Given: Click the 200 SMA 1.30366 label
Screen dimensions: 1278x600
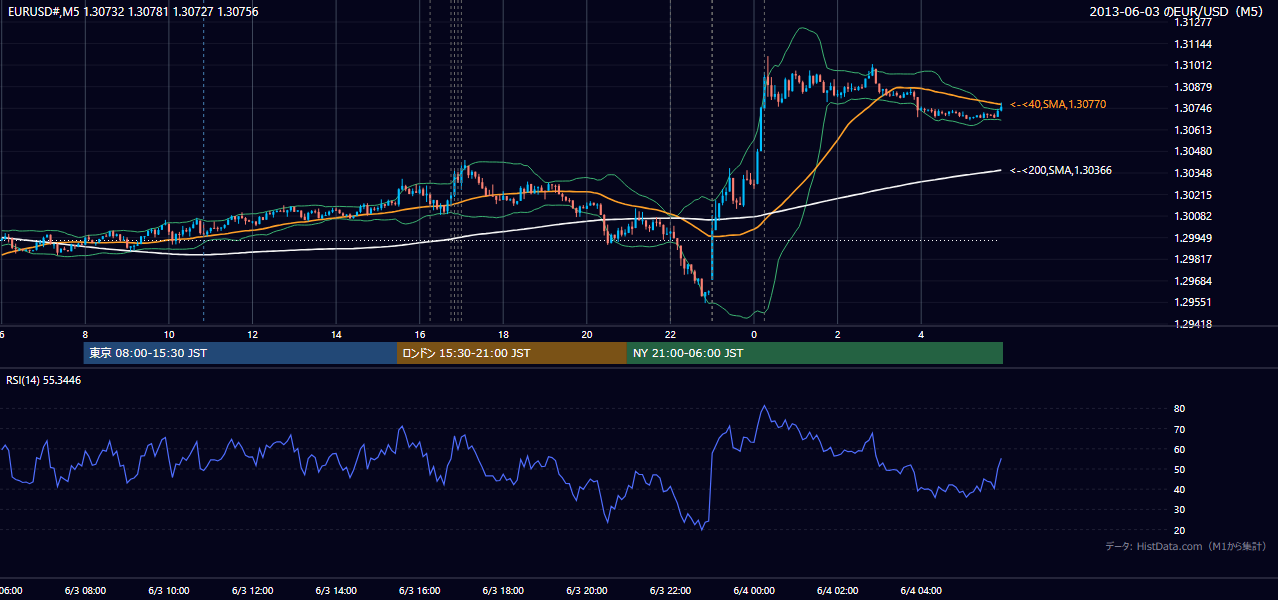Looking at the screenshot, I should pyautogui.click(x=1061, y=170).
